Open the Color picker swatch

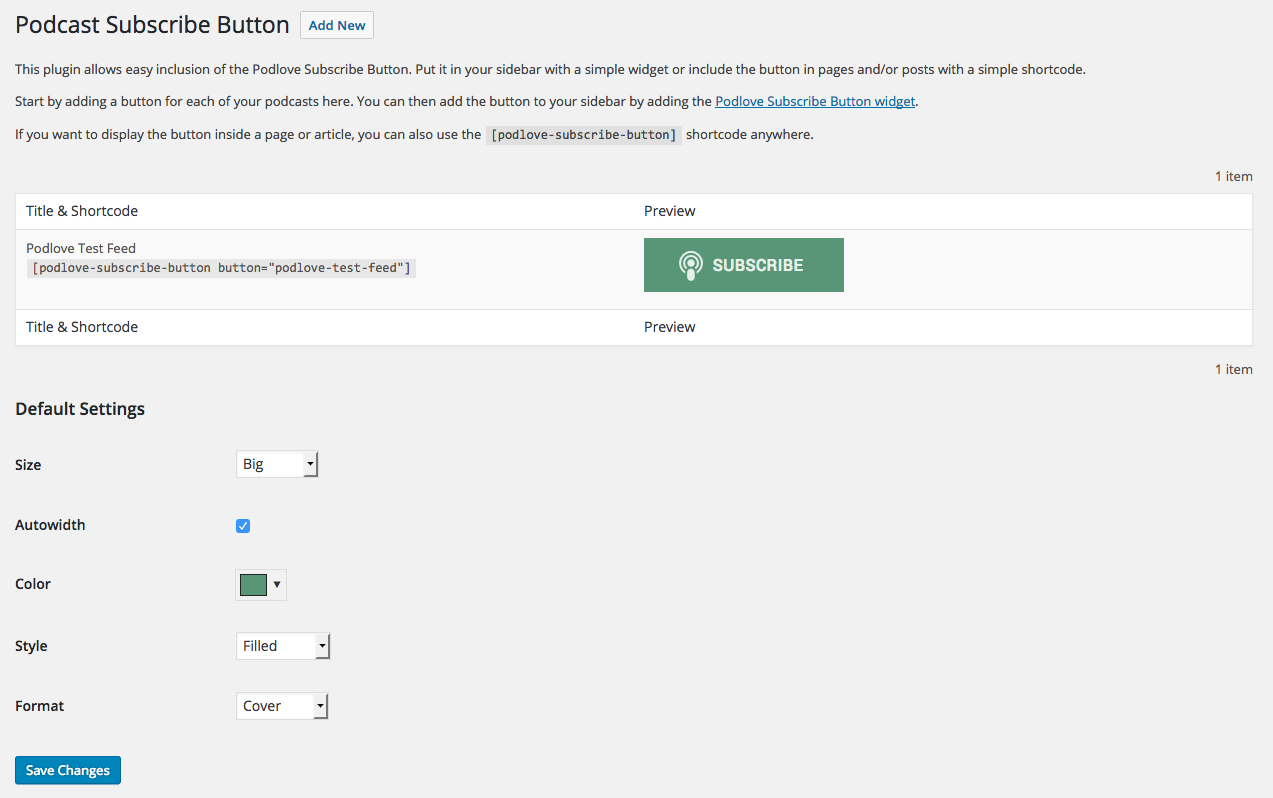tap(261, 585)
